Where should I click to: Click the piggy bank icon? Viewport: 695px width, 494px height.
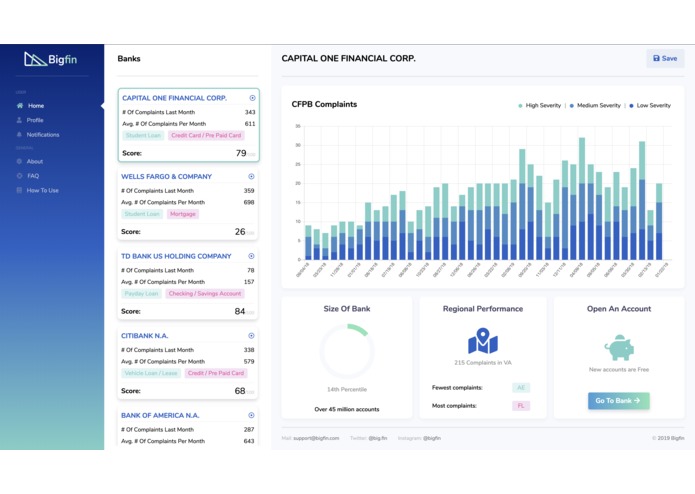point(619,347)
